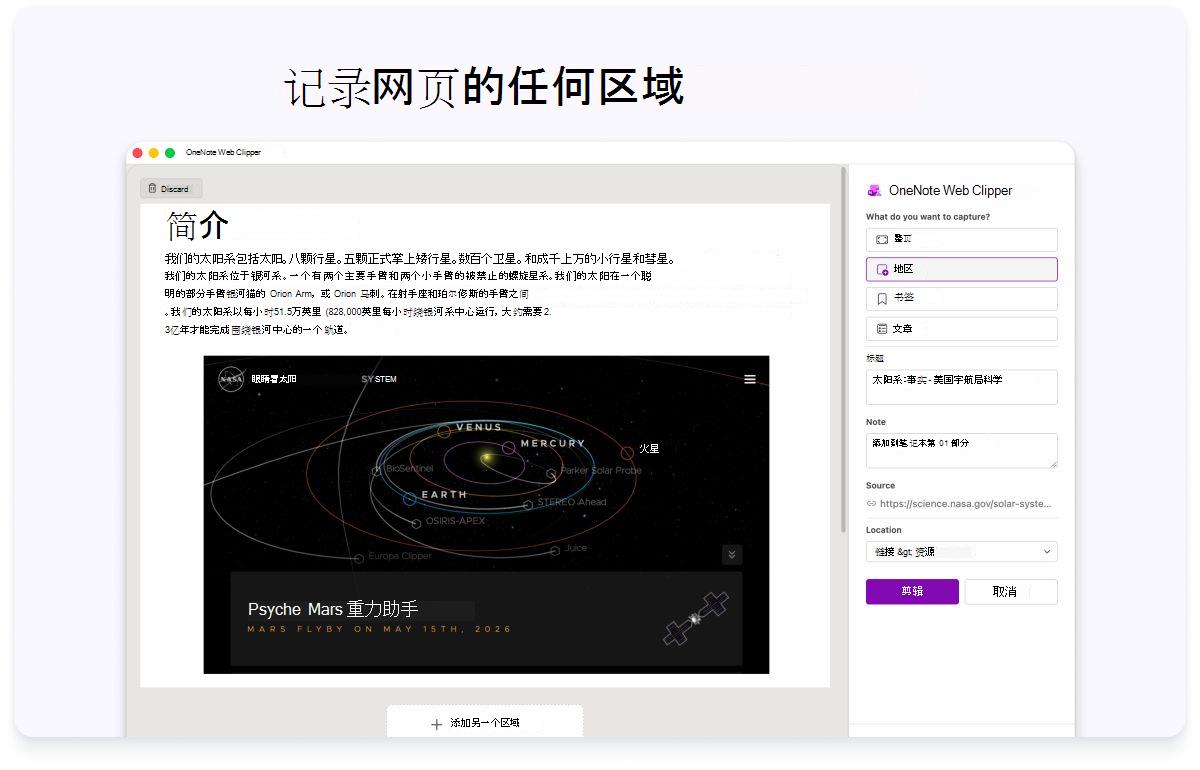Click the Psyche spacecraft illustration icon
Viewport: 1200px width, 770px height.
coord(696,618)
